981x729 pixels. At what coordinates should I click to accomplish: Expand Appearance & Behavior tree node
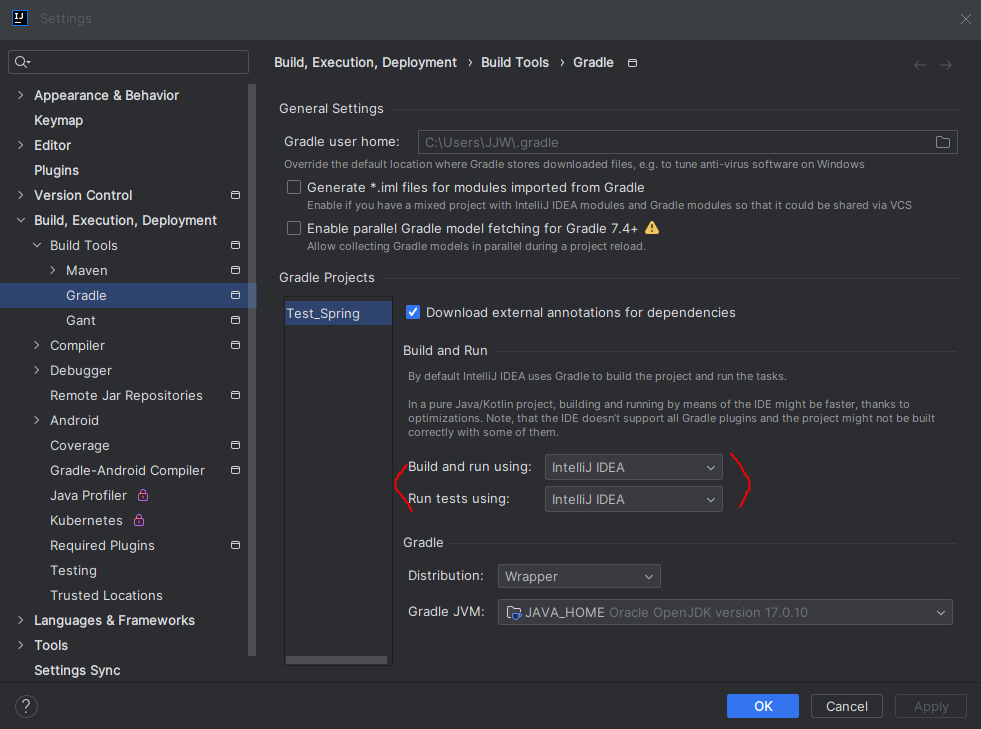pos(21,95)
